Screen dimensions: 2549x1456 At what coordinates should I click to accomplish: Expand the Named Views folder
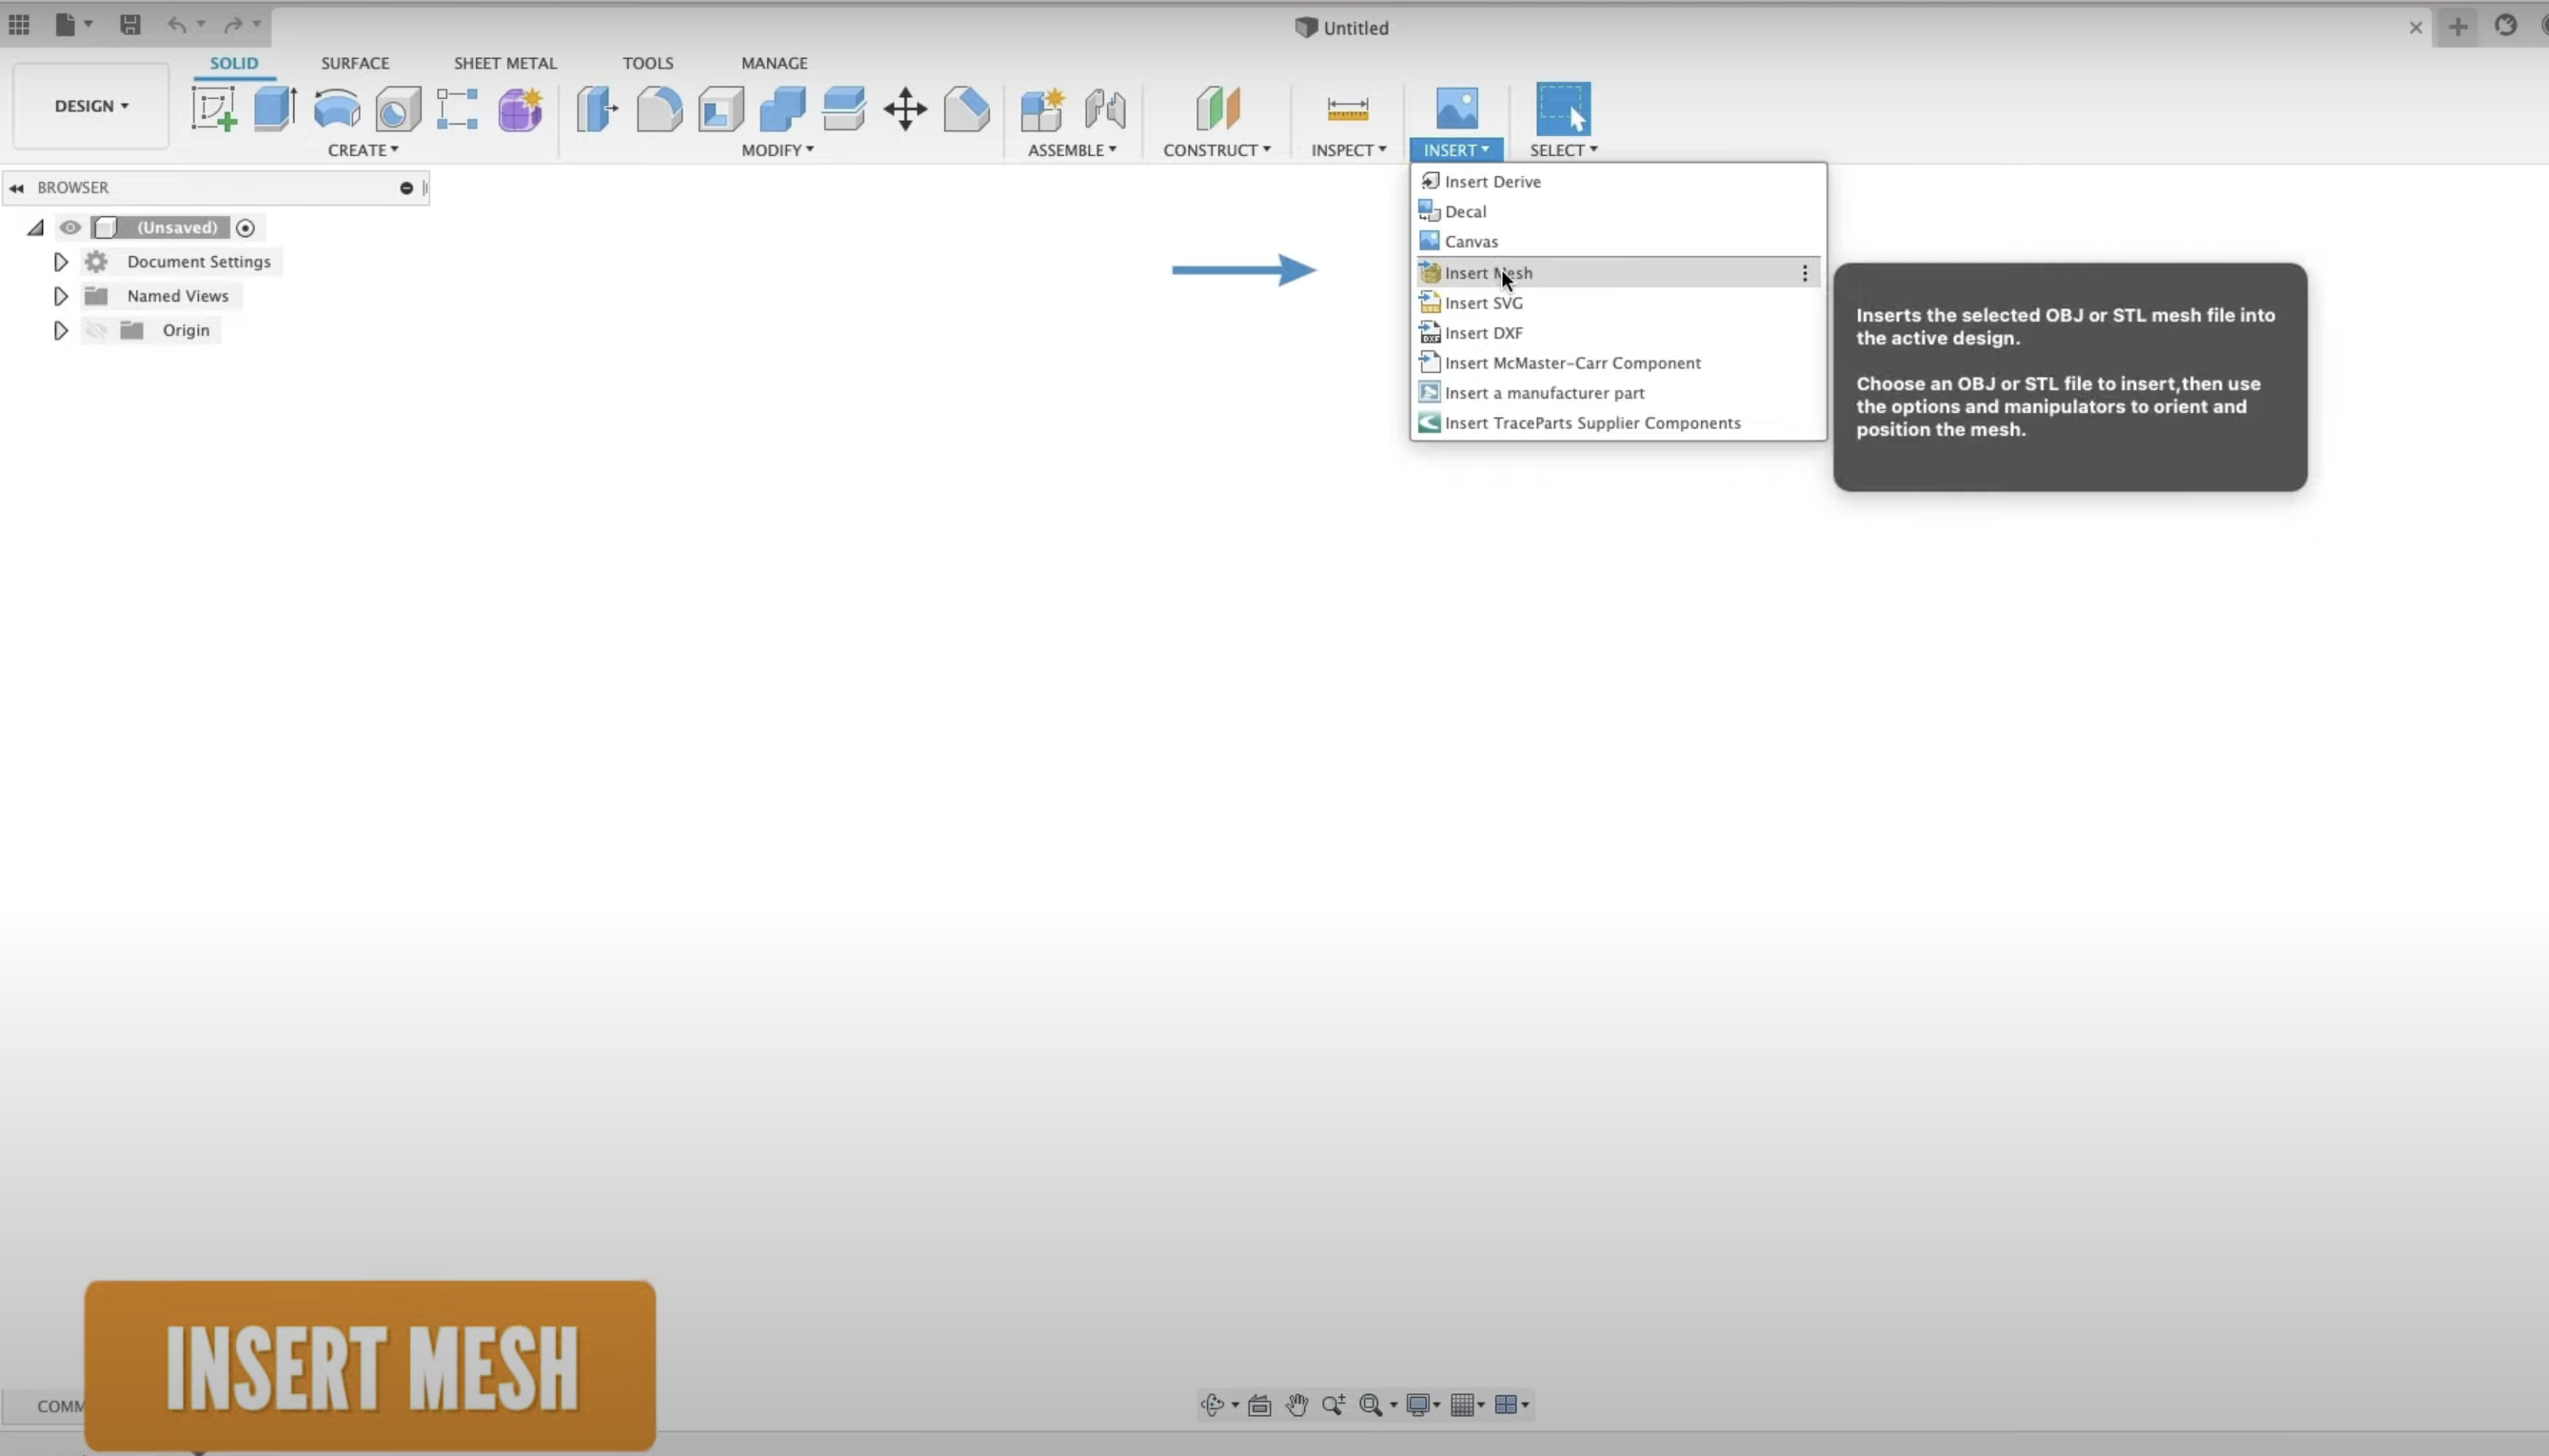click(x=61, y=296)
